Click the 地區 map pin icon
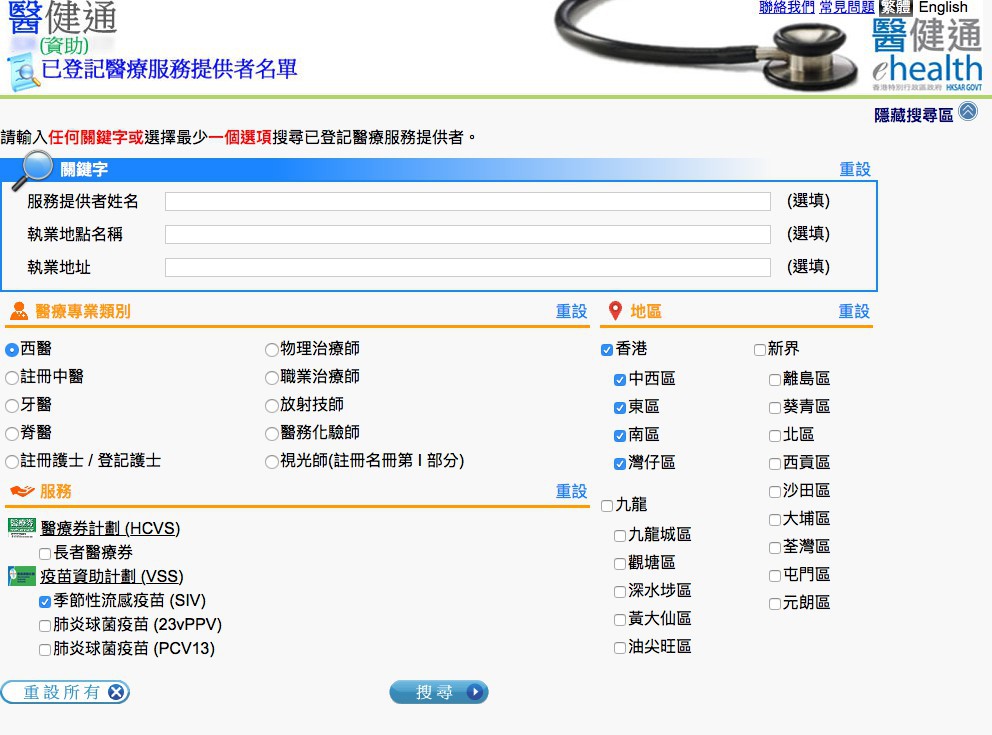 point(615,311)
